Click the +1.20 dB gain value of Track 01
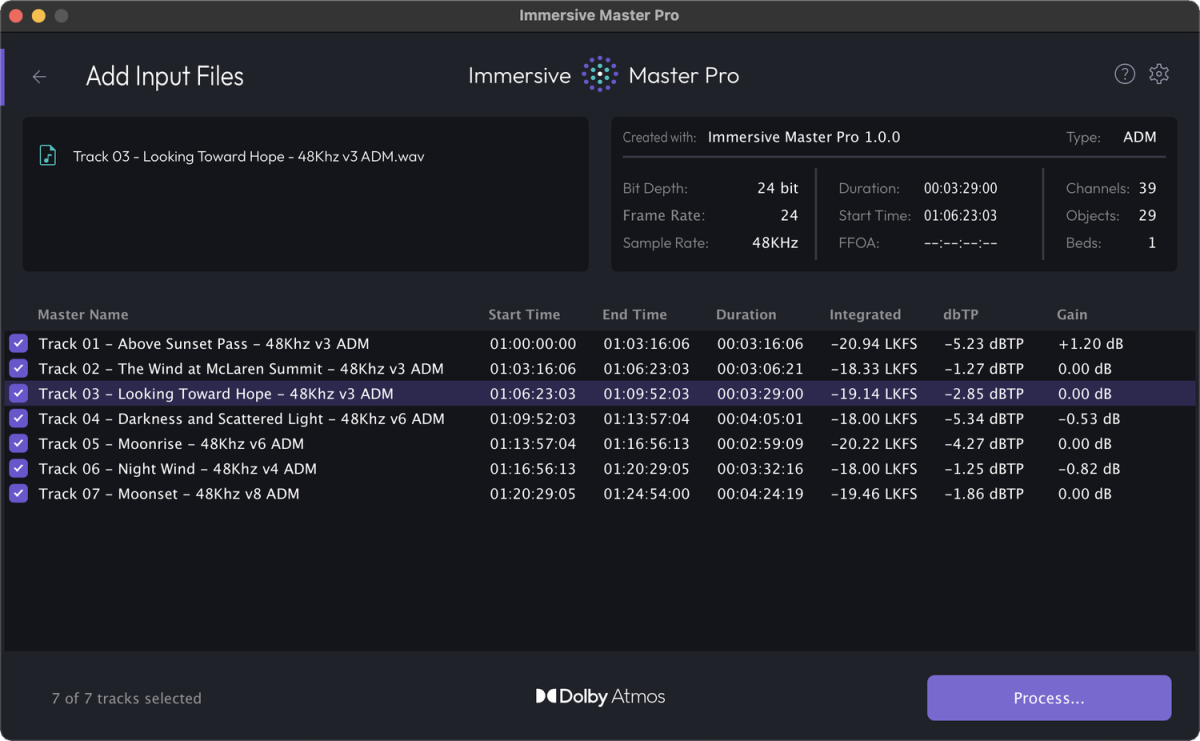The width and height of the screenshot is (1200, 741). click(1090, 343)
